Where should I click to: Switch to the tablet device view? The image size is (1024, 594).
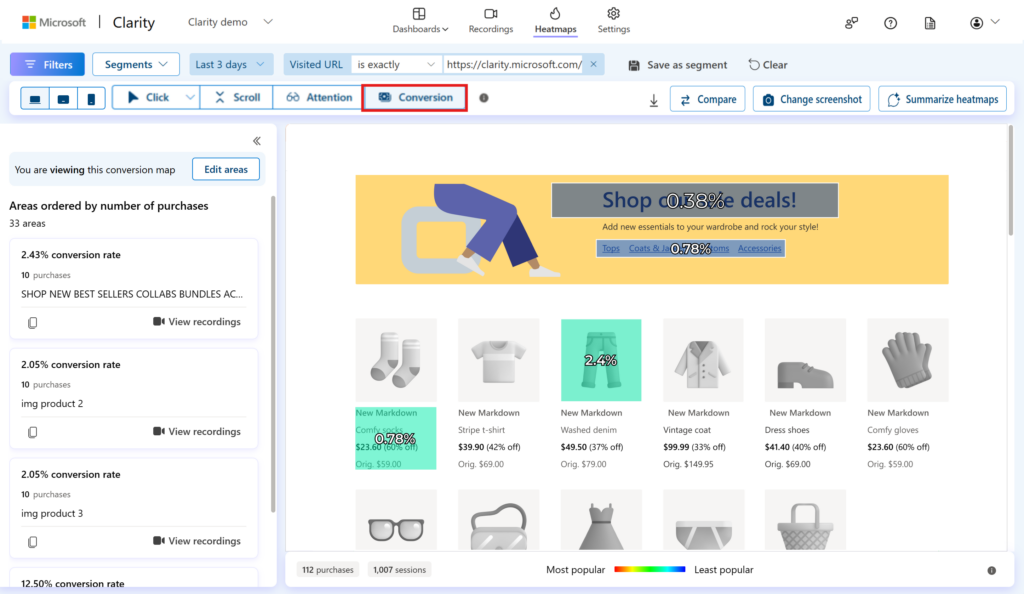tap(63, 98)
